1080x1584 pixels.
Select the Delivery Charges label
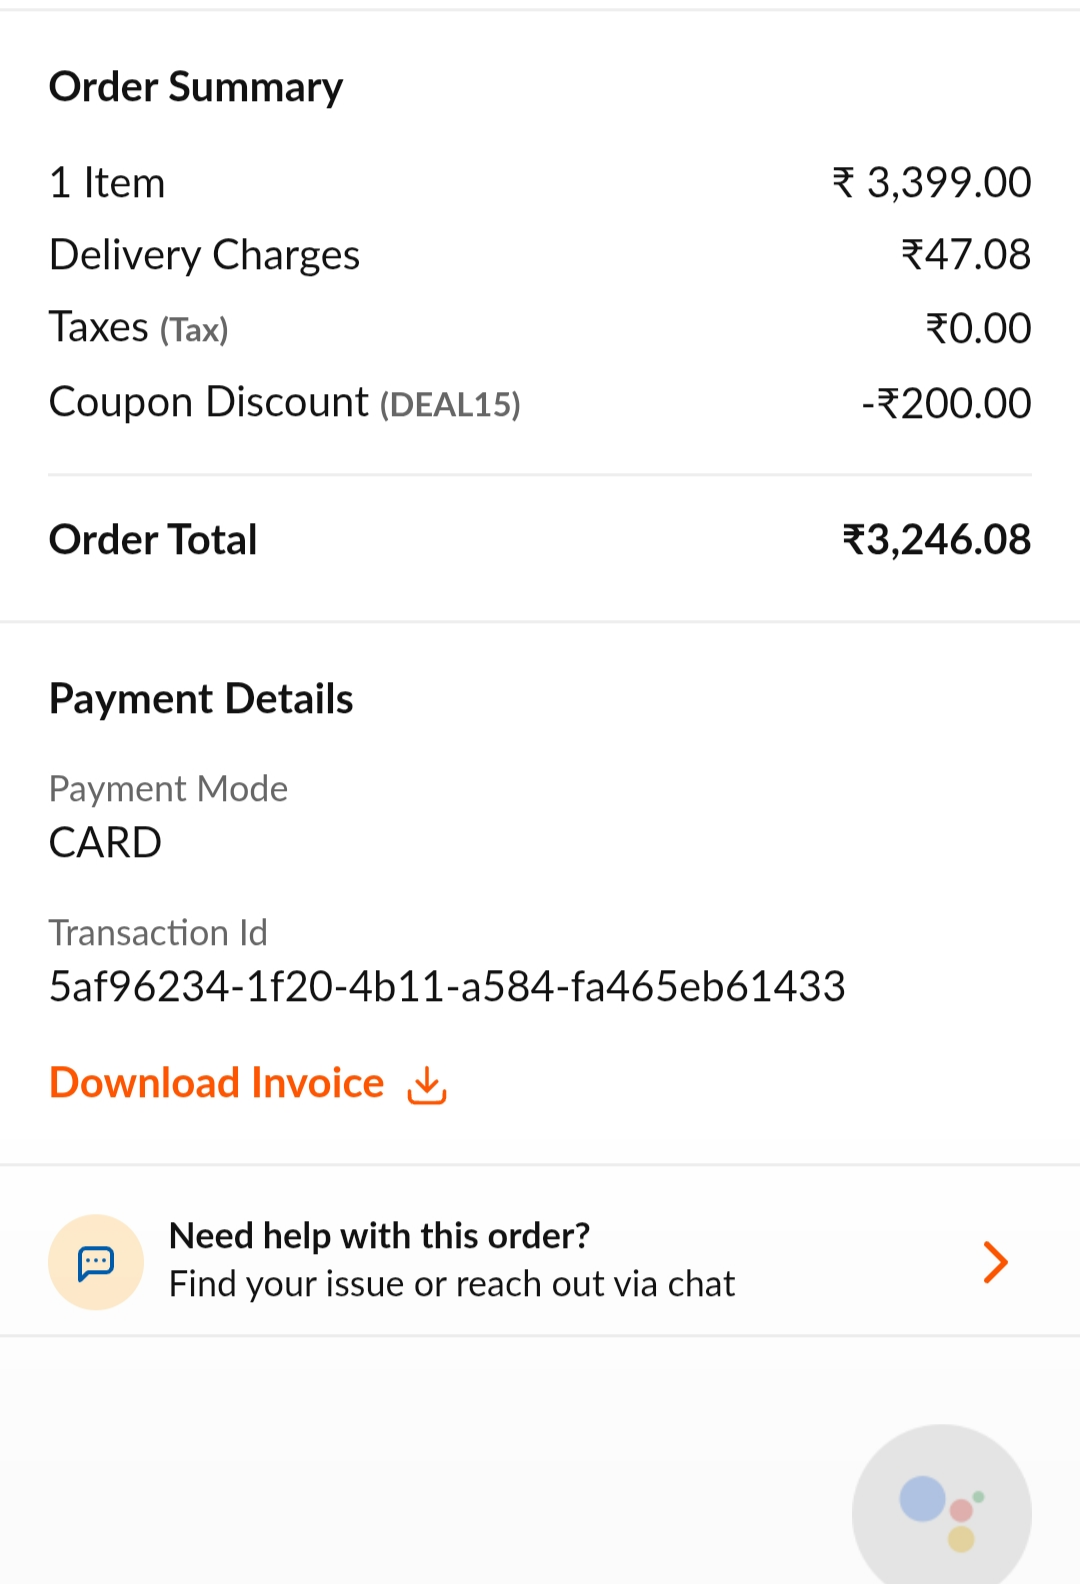(x=205, y=255)
